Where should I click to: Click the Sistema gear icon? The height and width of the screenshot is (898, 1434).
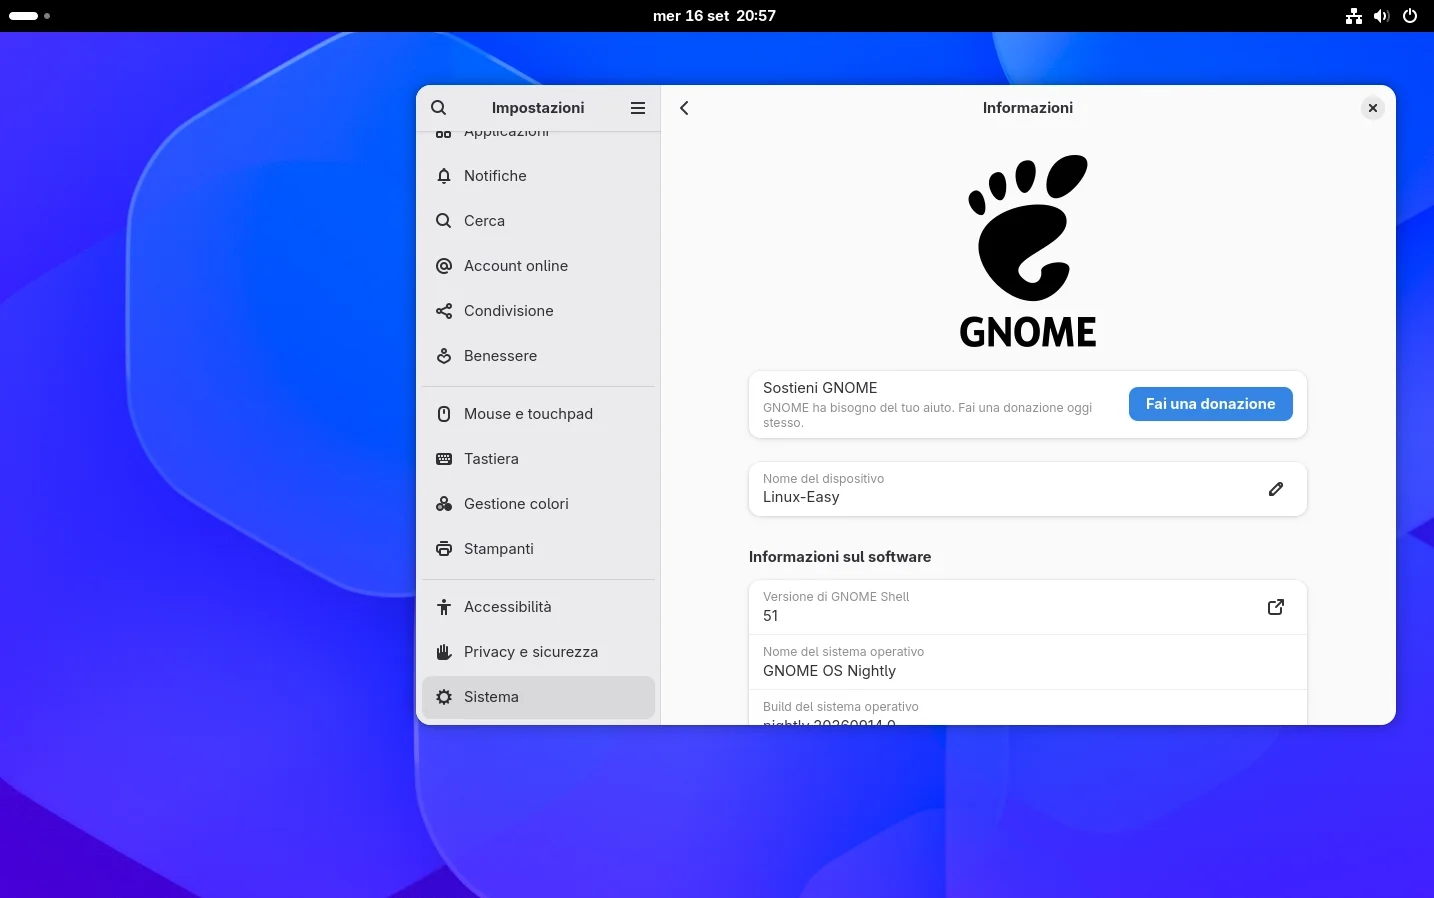pos(444,697)
